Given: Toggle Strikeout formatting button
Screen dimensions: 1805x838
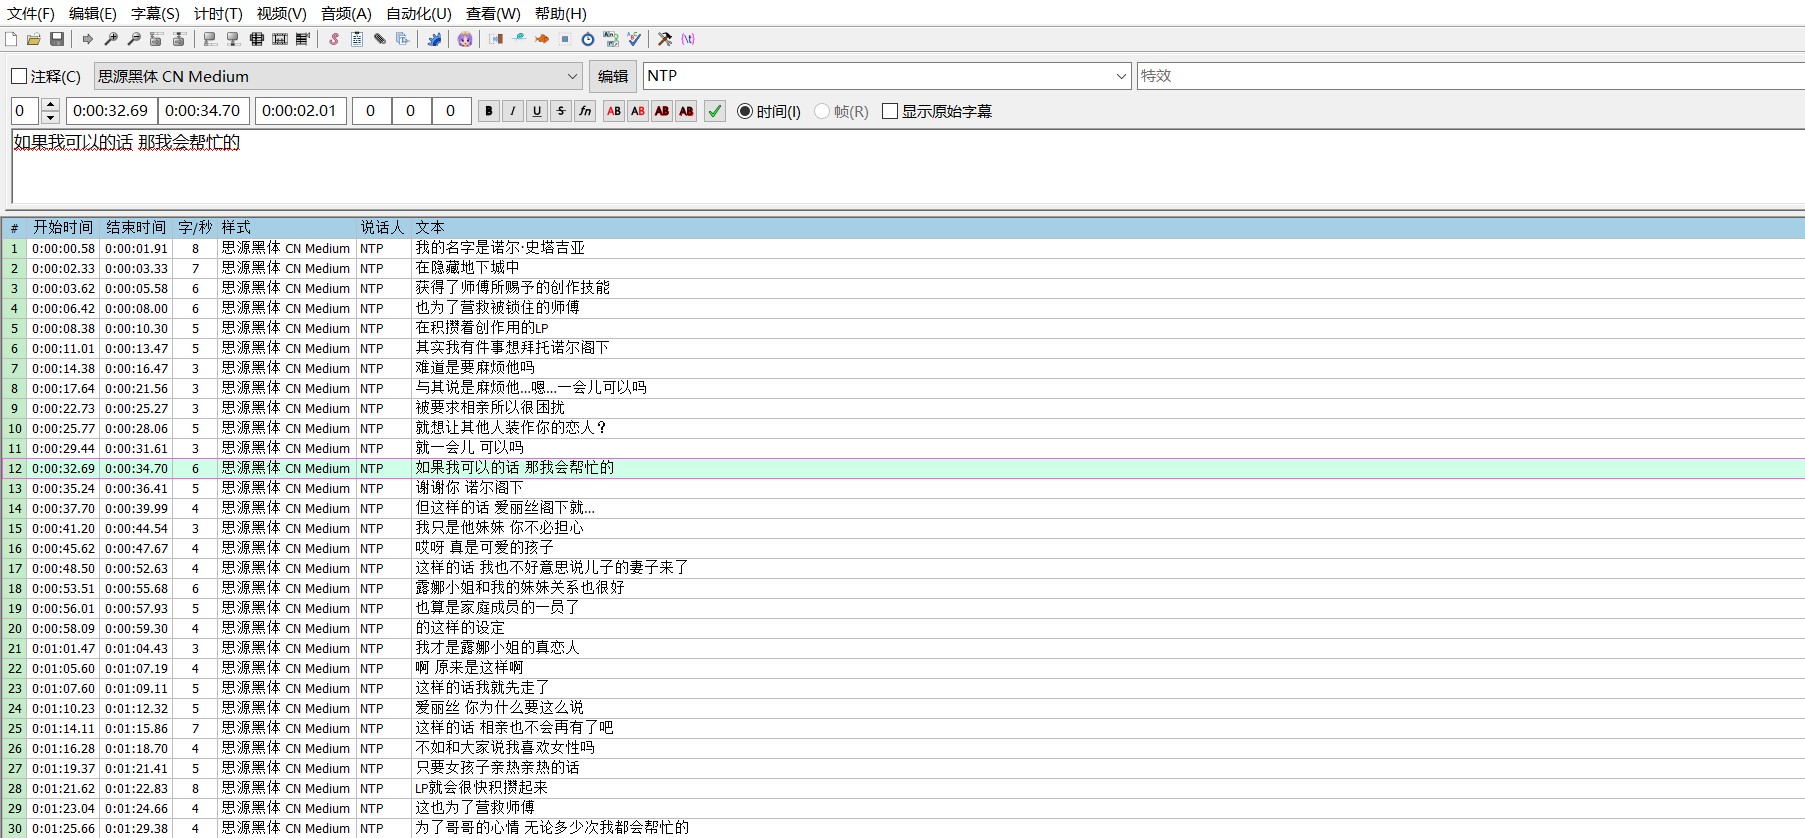Looking at the screenshot, I should click(561, 111).
